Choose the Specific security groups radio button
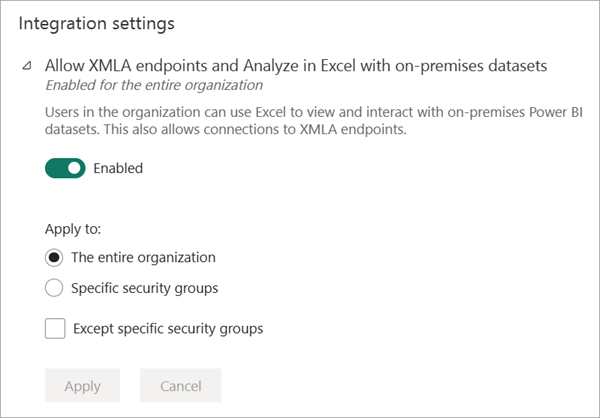This screenshot has height=418, width=600. 54,289
